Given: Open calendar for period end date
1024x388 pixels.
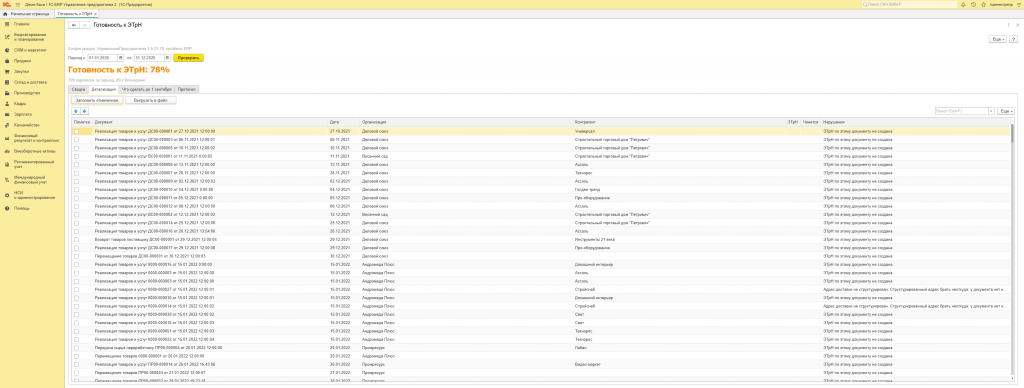Looking at the screenshot, I should (x=166, y=57).
